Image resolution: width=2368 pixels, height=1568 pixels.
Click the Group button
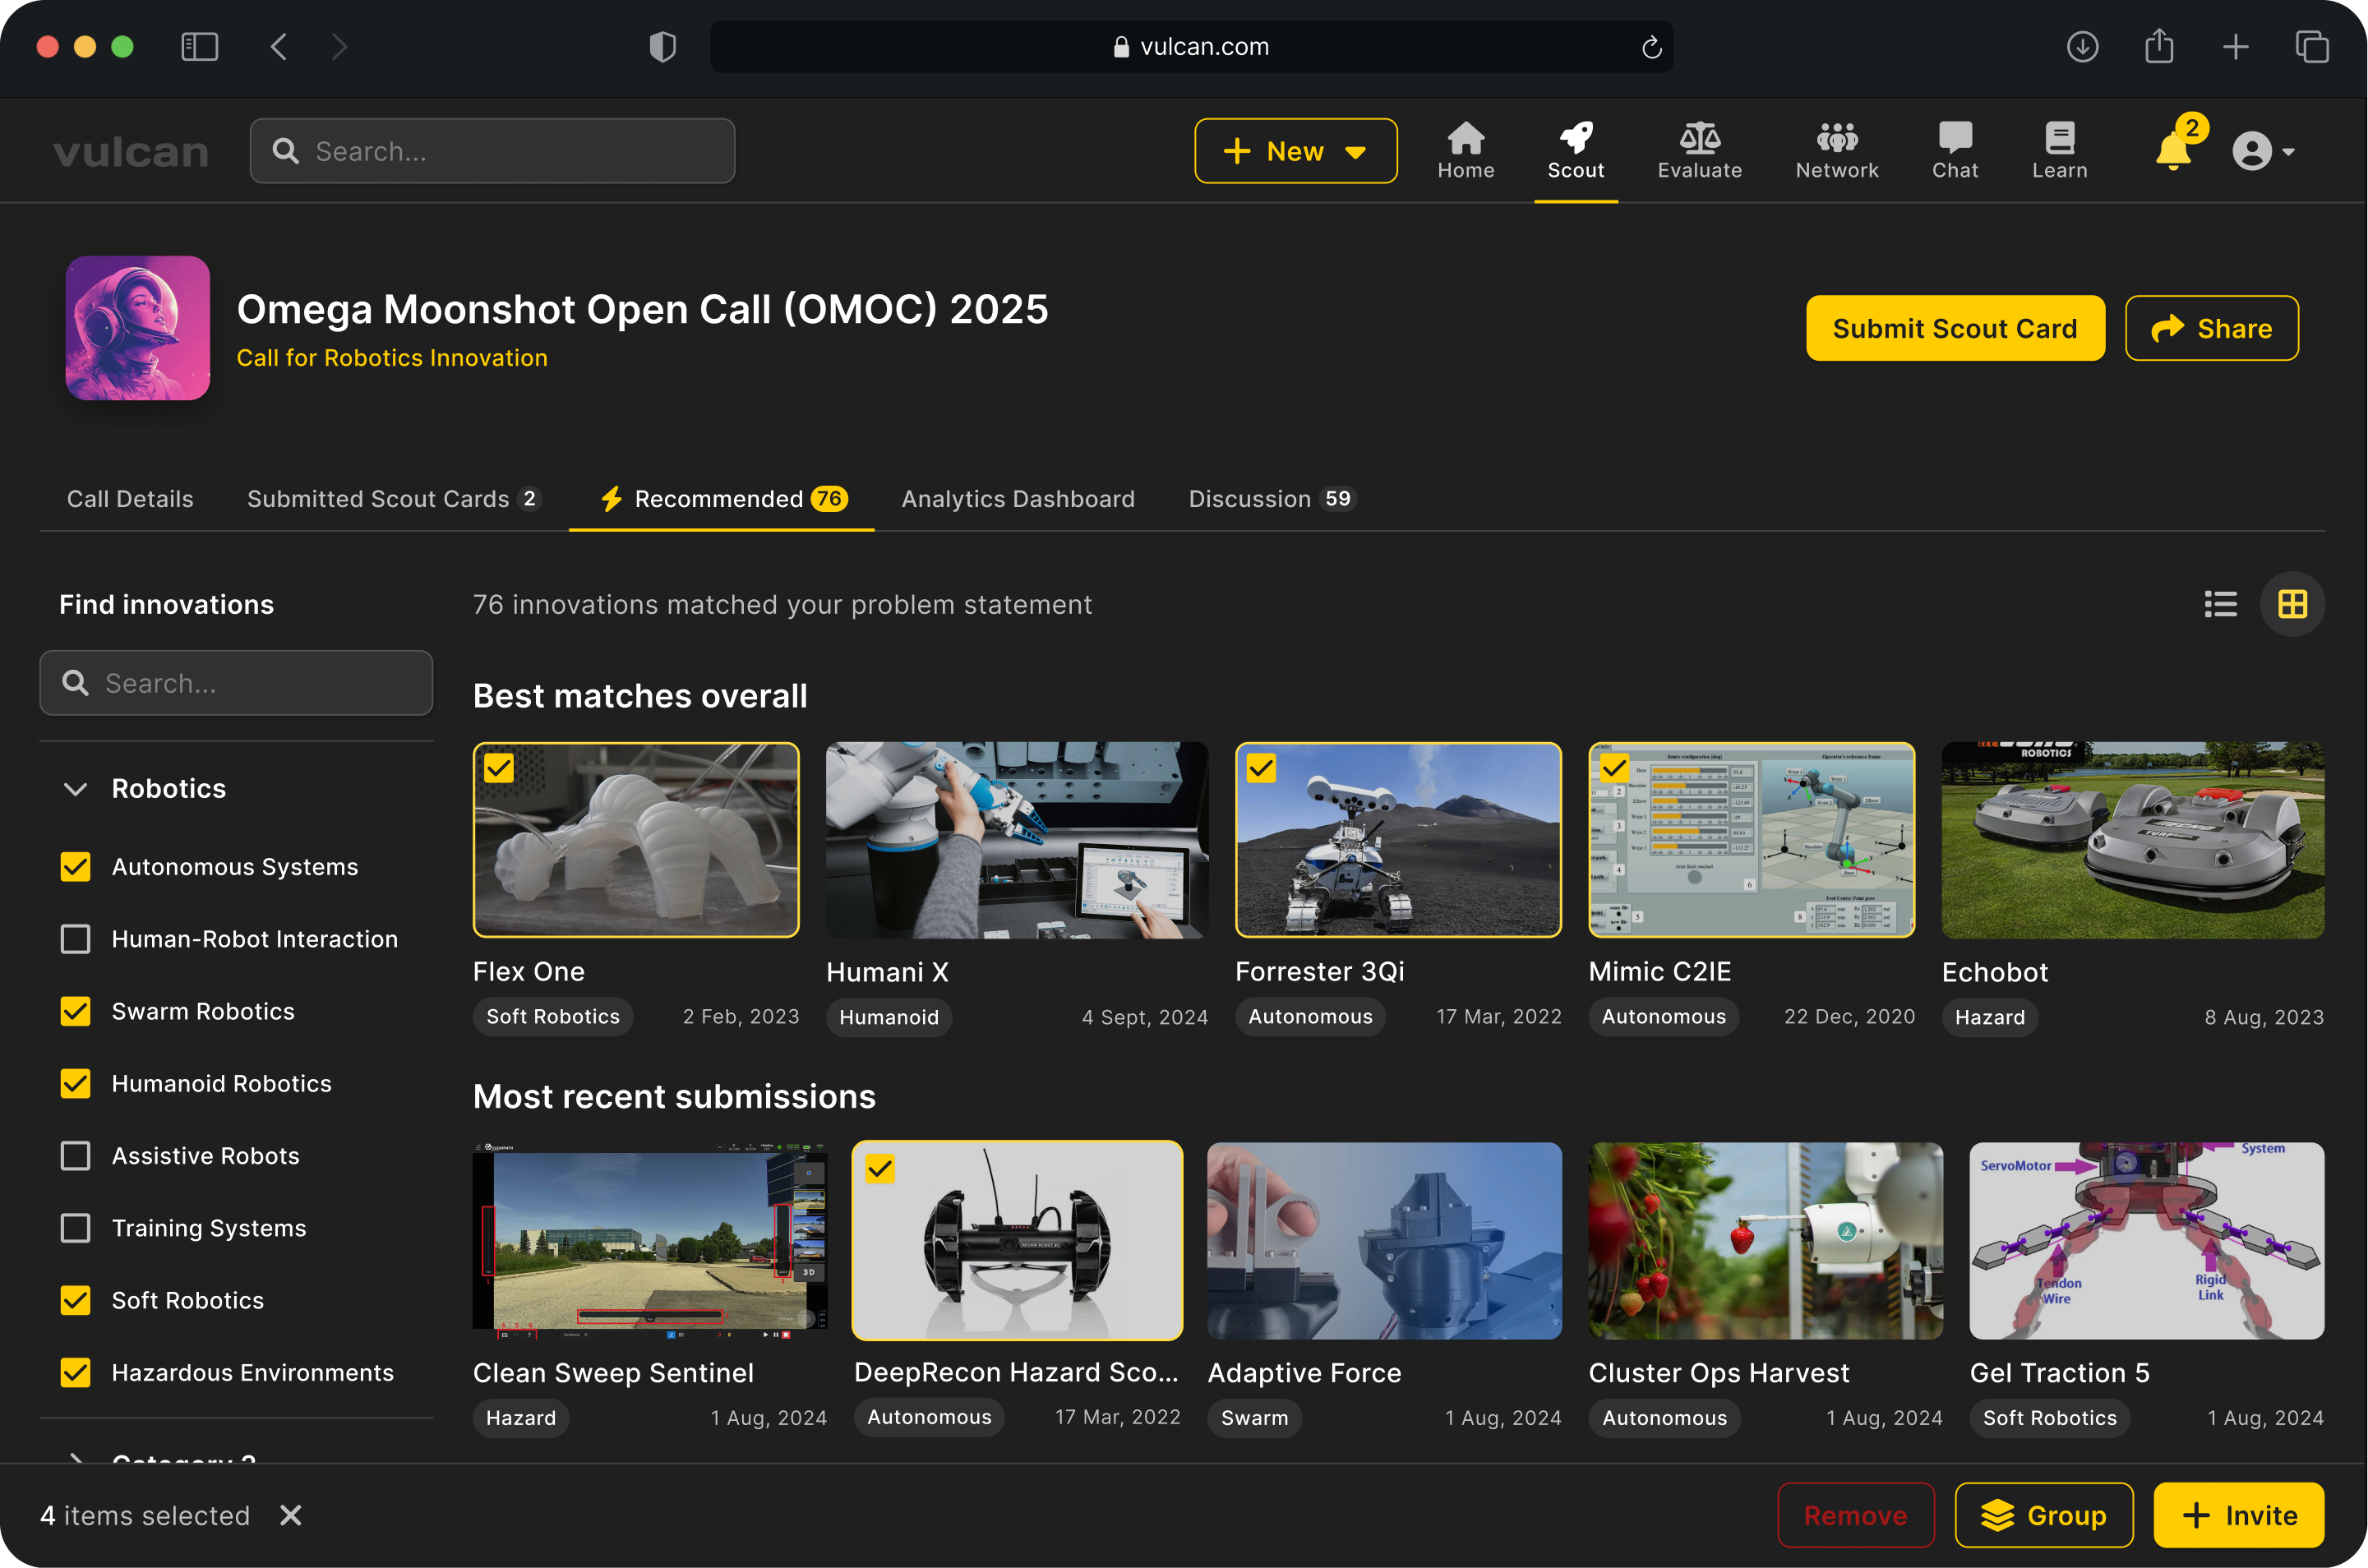click(x=2043, y=1515)
